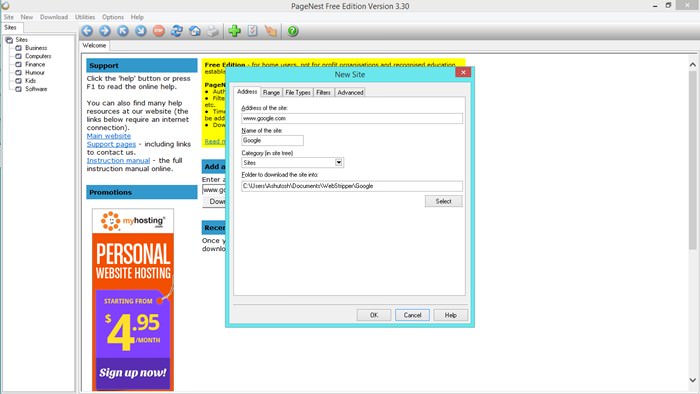Screen dimensions: 700x394
Task: Click the Address of the site field
Action: coord(352,118)
